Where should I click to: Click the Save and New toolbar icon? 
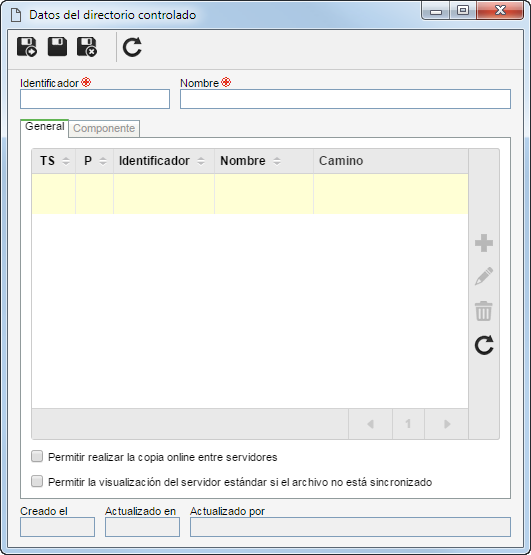click(27, 47)
